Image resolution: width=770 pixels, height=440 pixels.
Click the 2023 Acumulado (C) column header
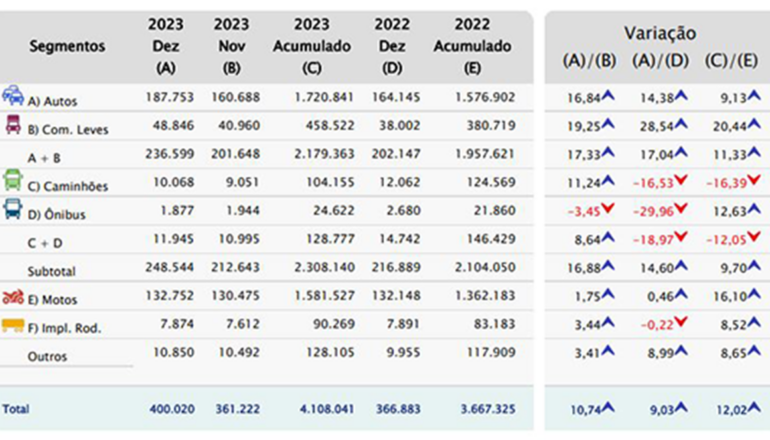coord(311,47)
